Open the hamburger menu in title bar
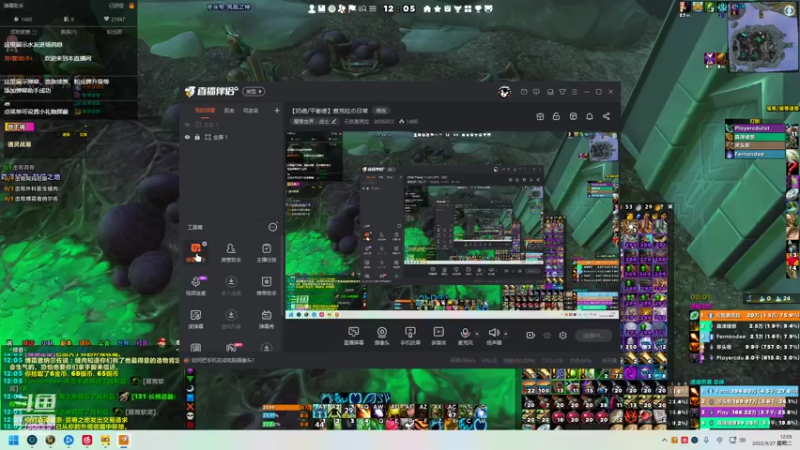This screenshot has width=800, height=450. [574, 92]
